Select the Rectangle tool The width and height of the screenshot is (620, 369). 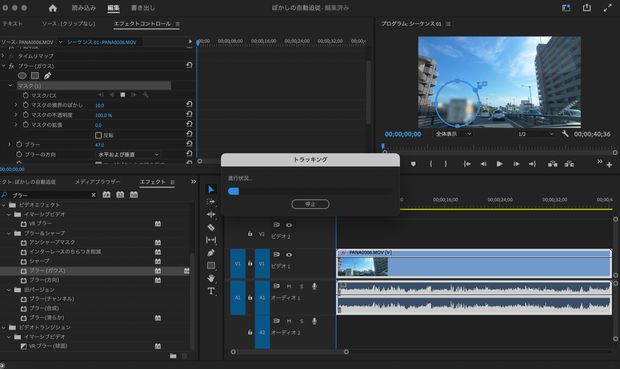coord(211,265)
